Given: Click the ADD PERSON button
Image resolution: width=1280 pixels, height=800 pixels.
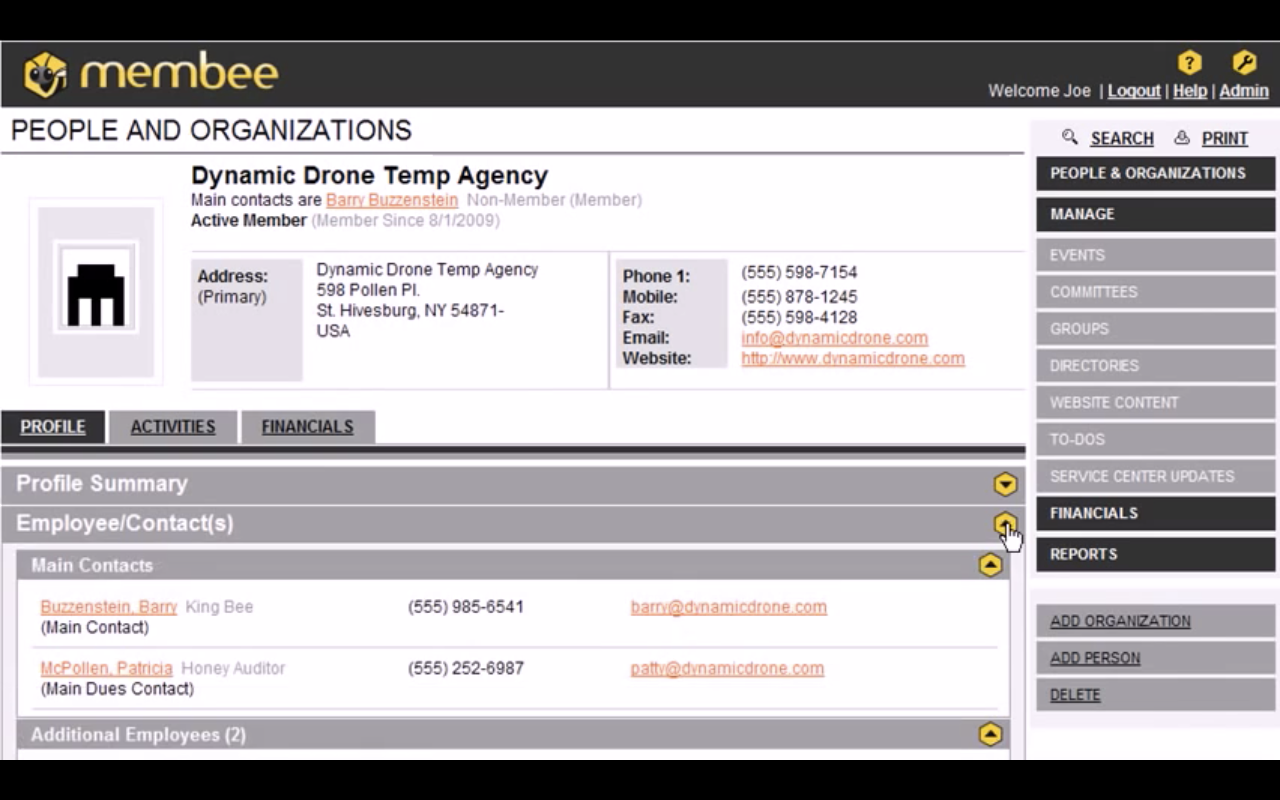Looking at the screenshot, I should (x=1156, y=658).
